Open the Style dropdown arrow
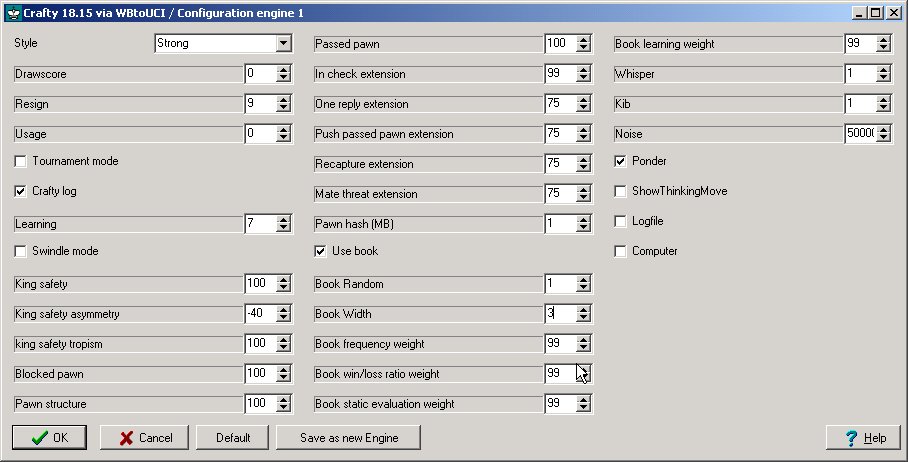908x462 pixels. coord(283,43)
